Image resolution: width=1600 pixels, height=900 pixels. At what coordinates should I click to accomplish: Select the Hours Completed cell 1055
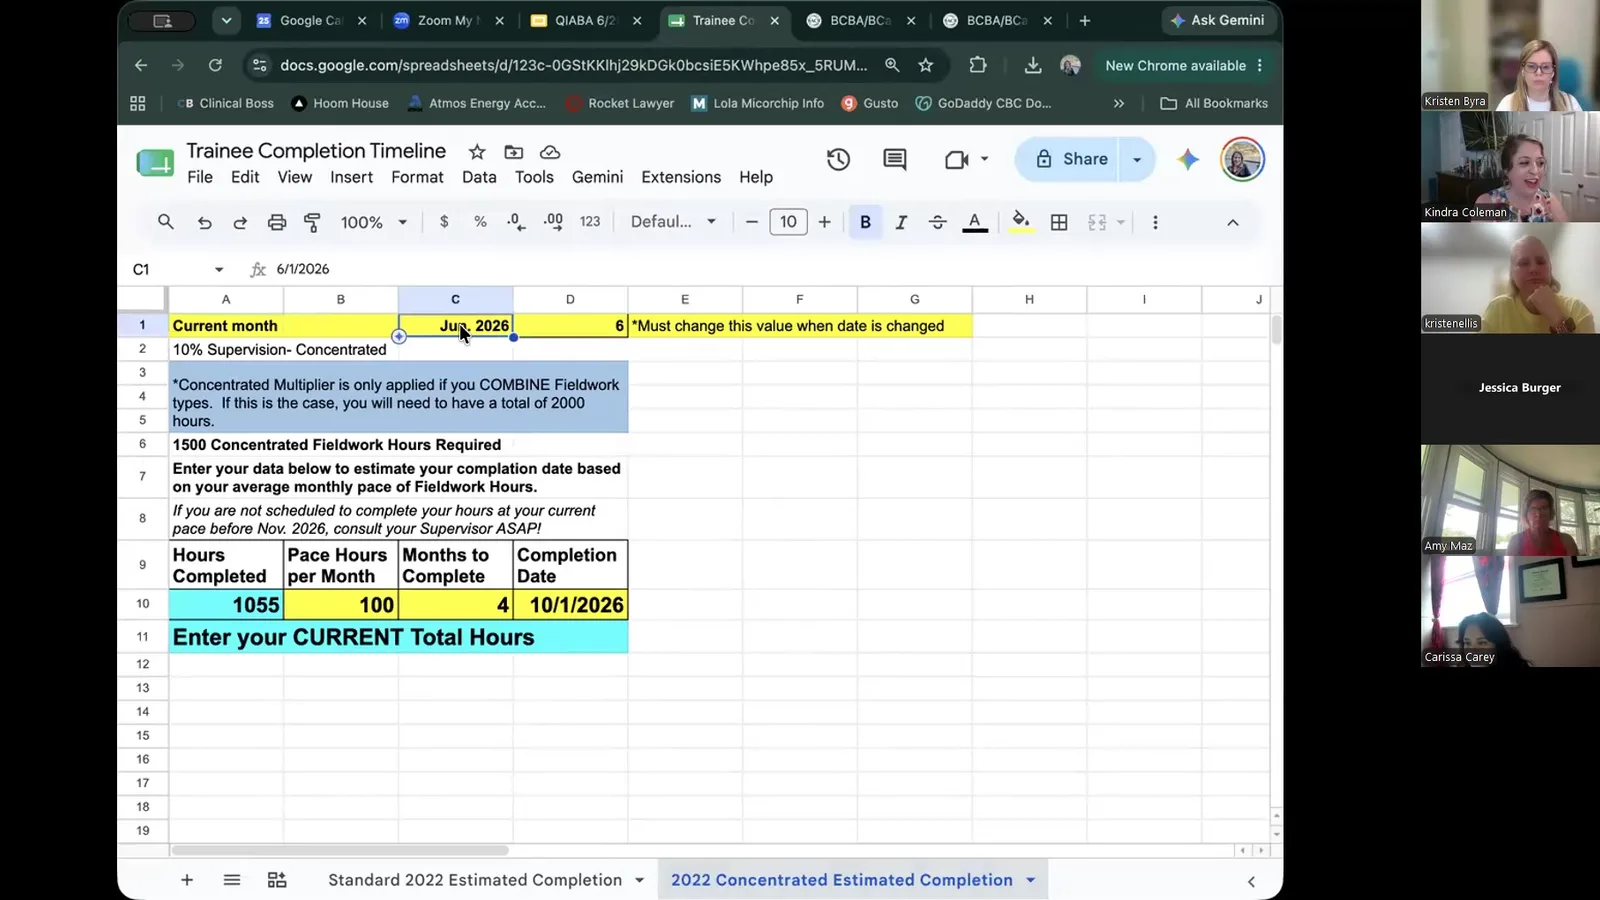226,605
